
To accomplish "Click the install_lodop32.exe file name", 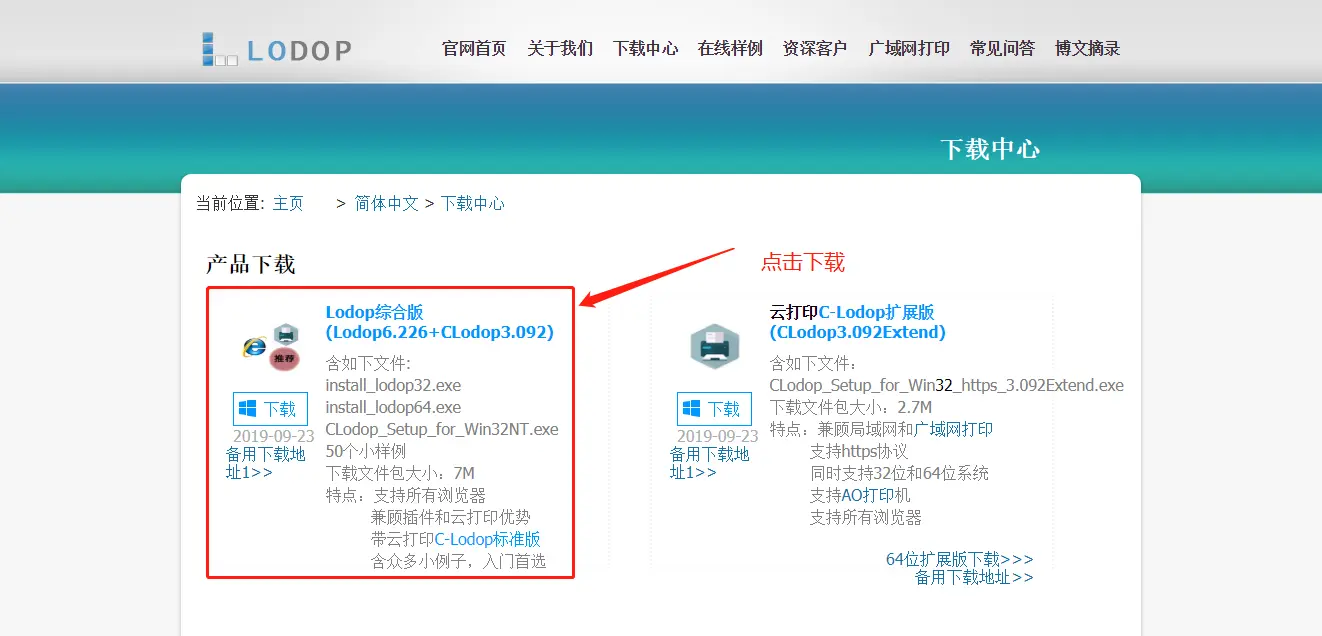I will 393,385.
